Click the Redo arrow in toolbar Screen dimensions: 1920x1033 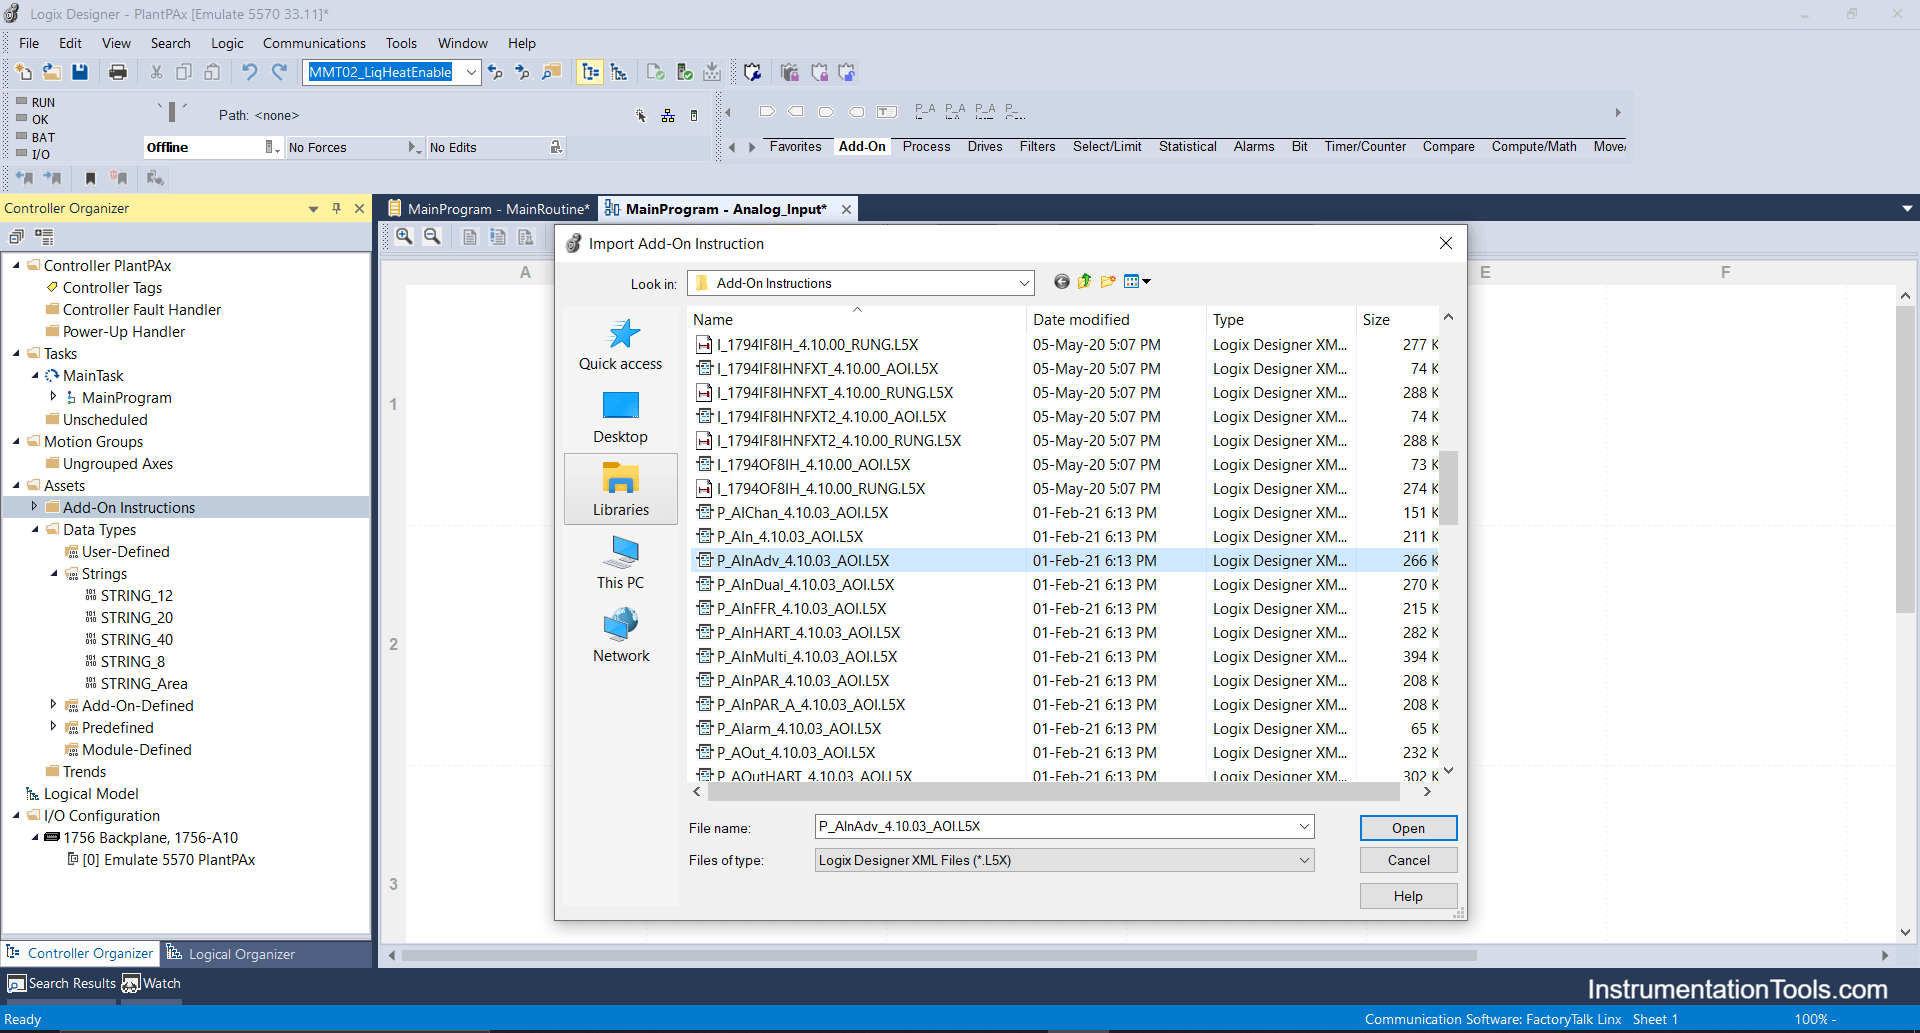(x=280, y=72)
